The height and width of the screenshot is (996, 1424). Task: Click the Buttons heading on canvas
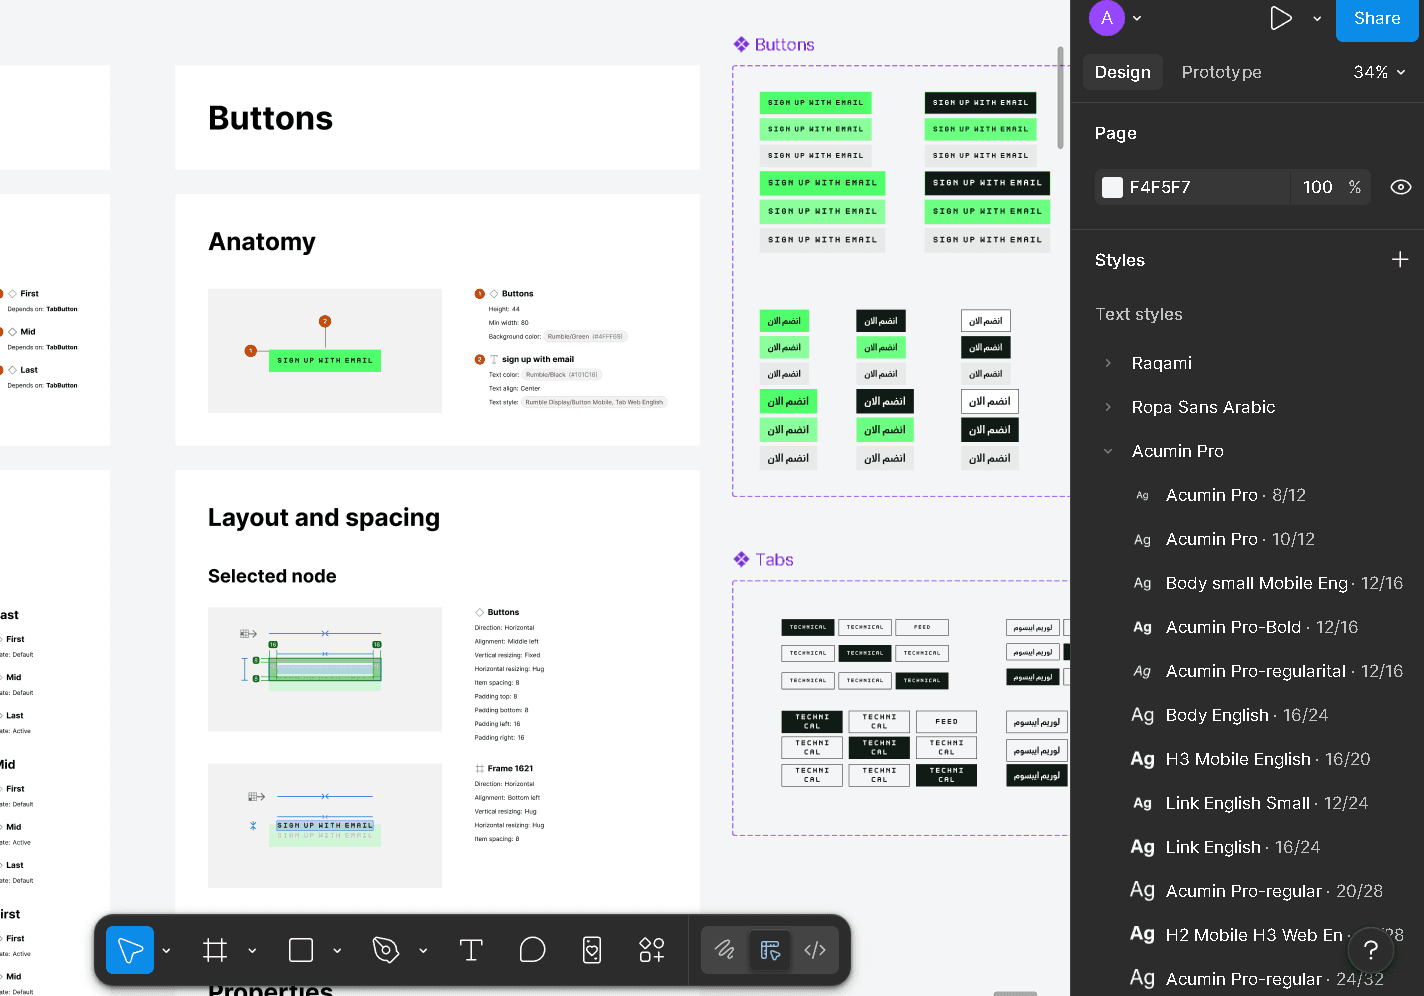tap(270, 118)
